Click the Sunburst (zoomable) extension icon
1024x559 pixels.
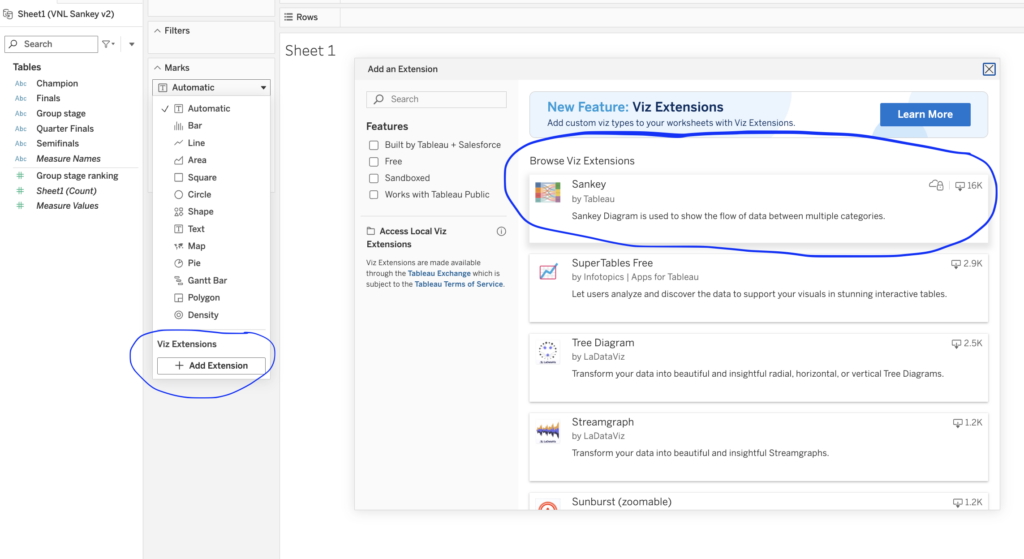pyautogui.click(x=547, y=506)
